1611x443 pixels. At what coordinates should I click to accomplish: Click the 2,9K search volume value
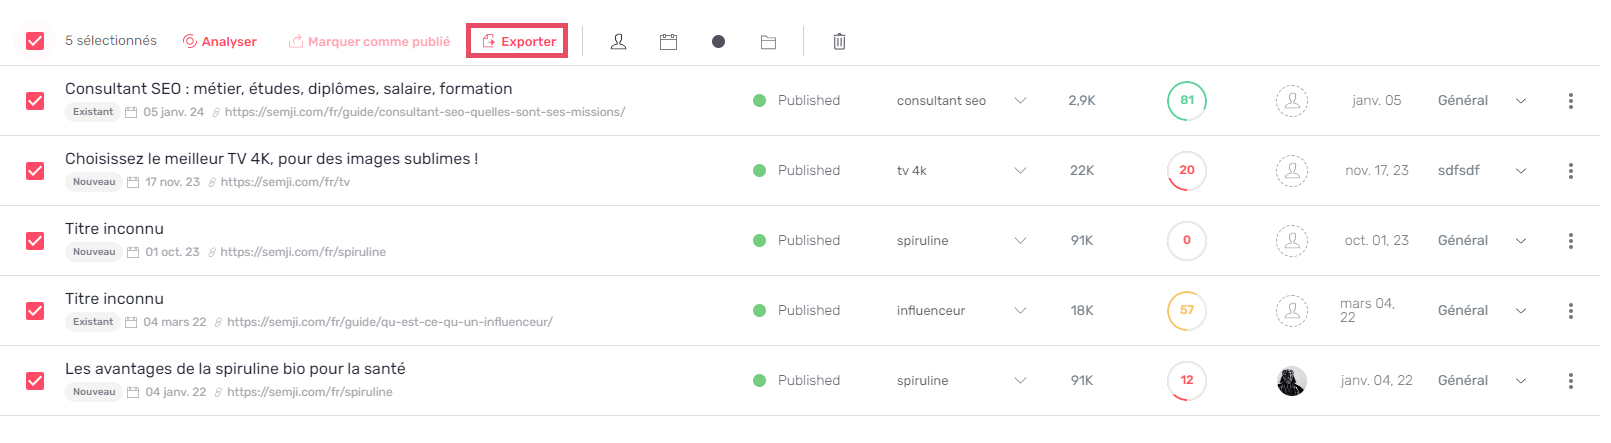coord(1082,101)
